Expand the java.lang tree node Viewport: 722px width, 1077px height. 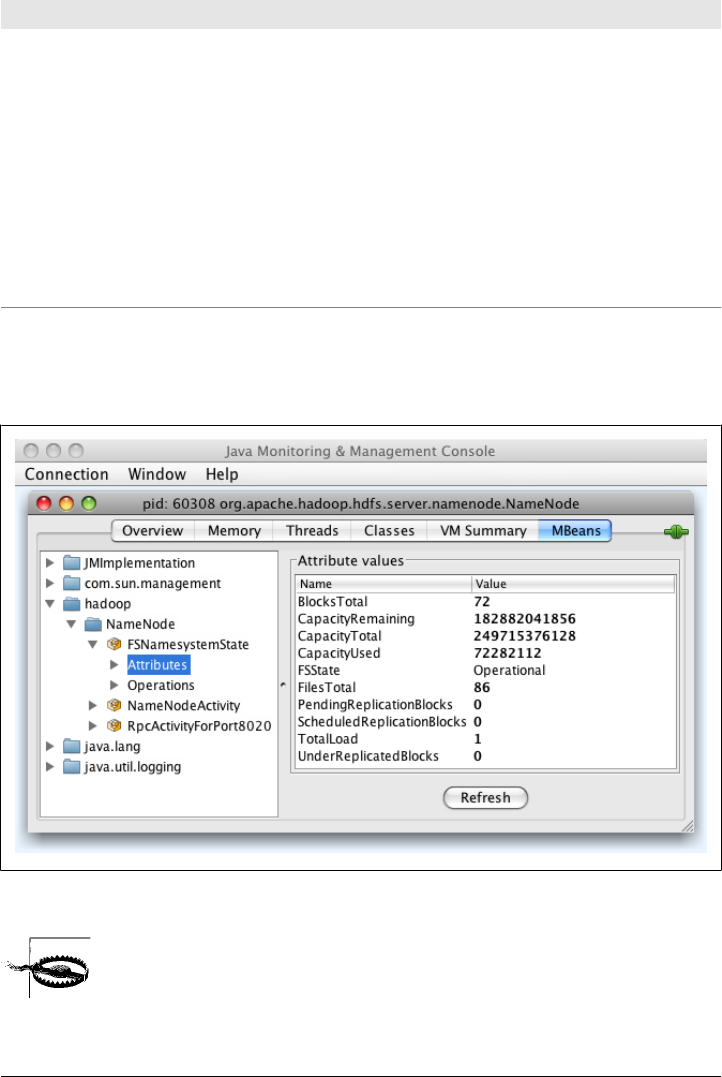pos(49,746)
